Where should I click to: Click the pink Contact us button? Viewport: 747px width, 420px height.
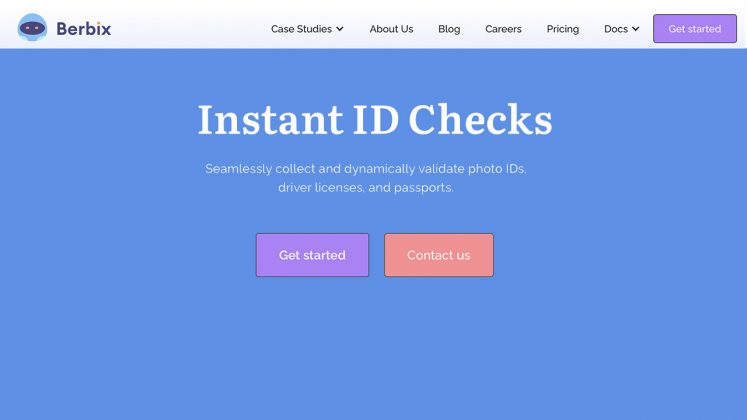[x=439, y=255]
